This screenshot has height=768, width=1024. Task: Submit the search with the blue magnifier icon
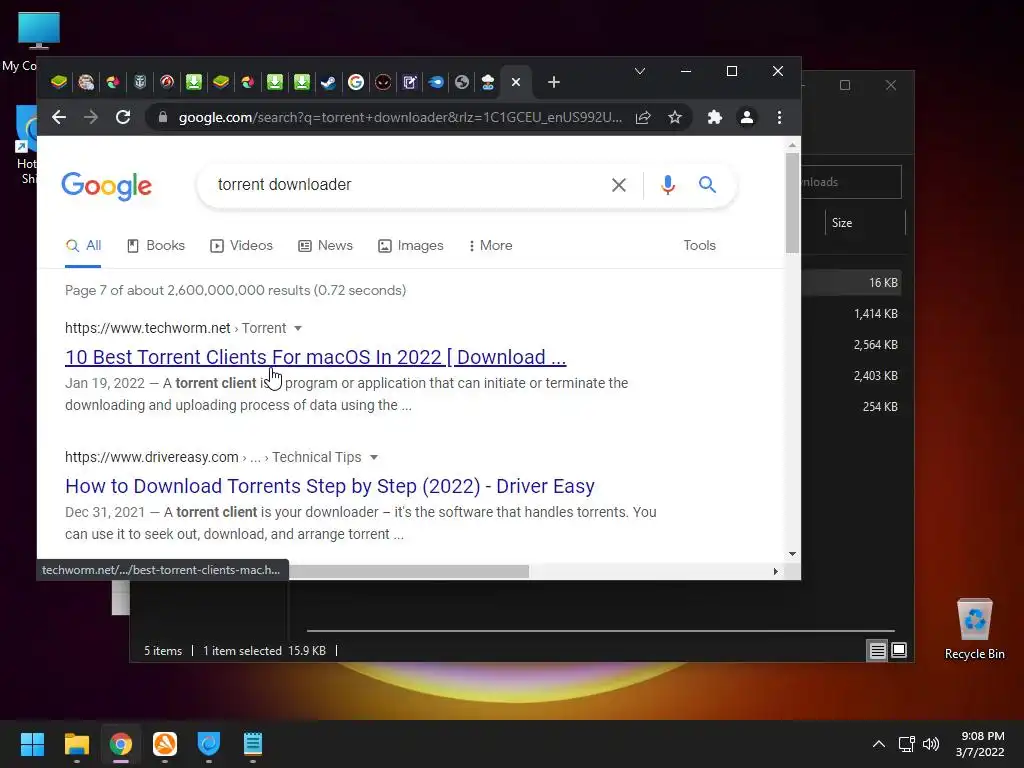(x=707, y=185)
